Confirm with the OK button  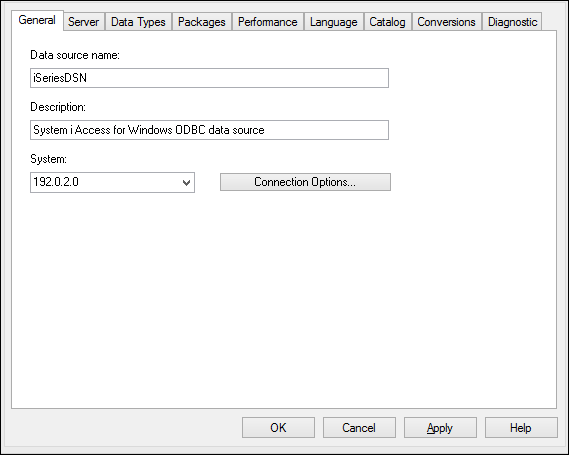point(278,428)
